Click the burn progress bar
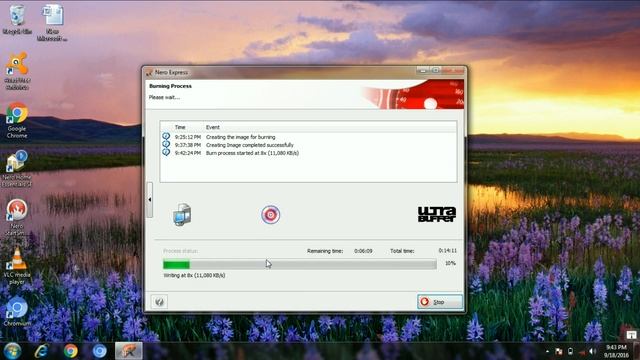This screenshot has width=640, height=360. click(300, 264)
